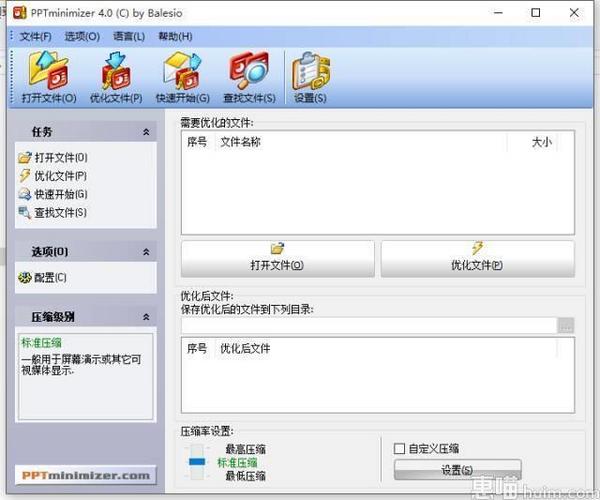The width and height of the screenshot is (600, 500).
Task: Maximize the PPTminimizer window
Action: pyautogui.click(x=536, y=13)
